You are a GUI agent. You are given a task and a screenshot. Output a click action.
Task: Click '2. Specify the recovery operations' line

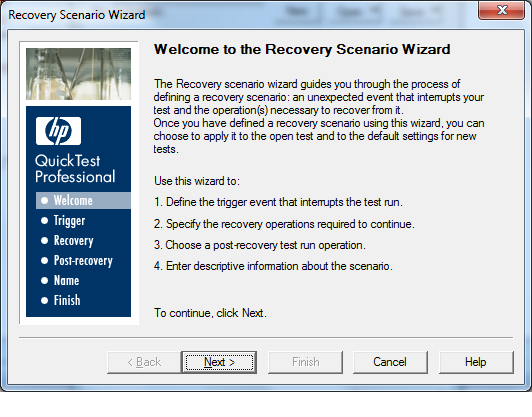(x=284, y=224)
